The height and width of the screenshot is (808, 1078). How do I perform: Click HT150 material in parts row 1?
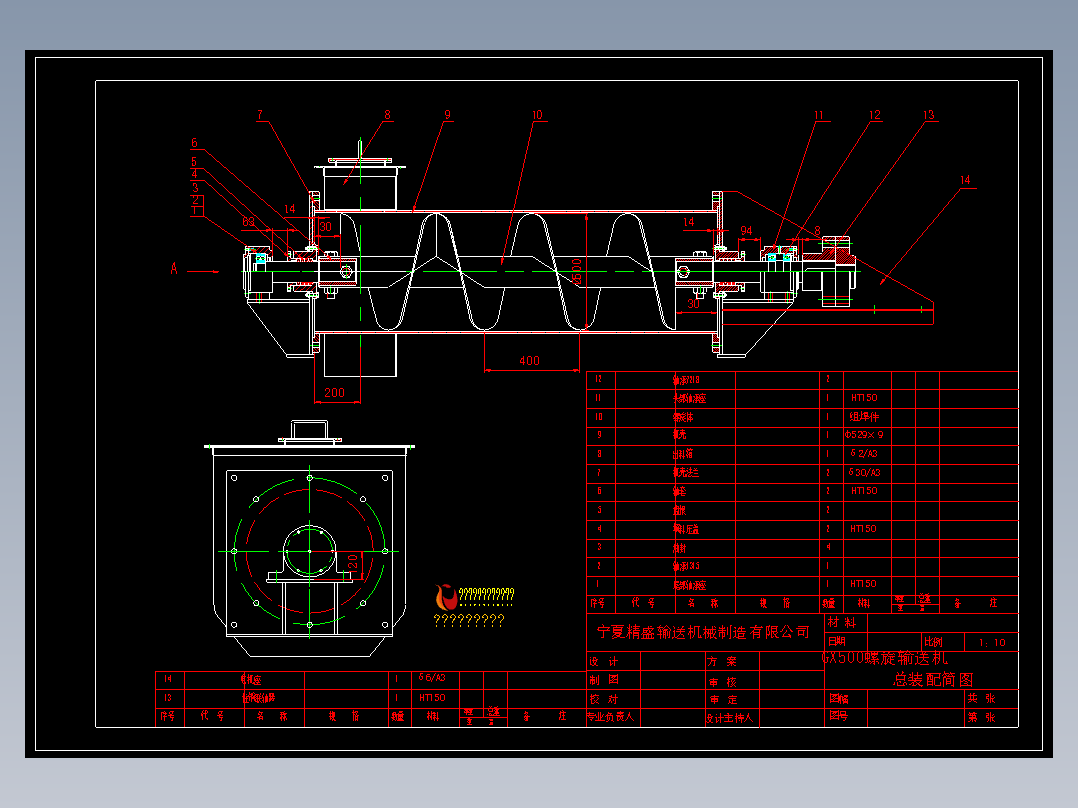tap(864, 584)
